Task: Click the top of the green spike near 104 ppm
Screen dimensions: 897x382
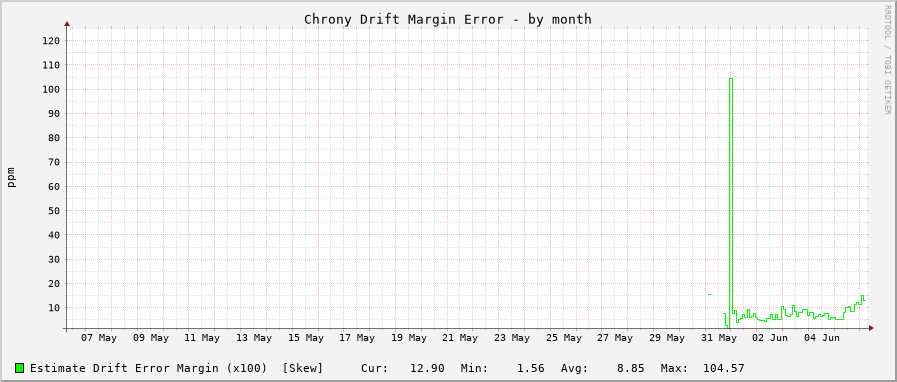Action: (x=731, y=78)
